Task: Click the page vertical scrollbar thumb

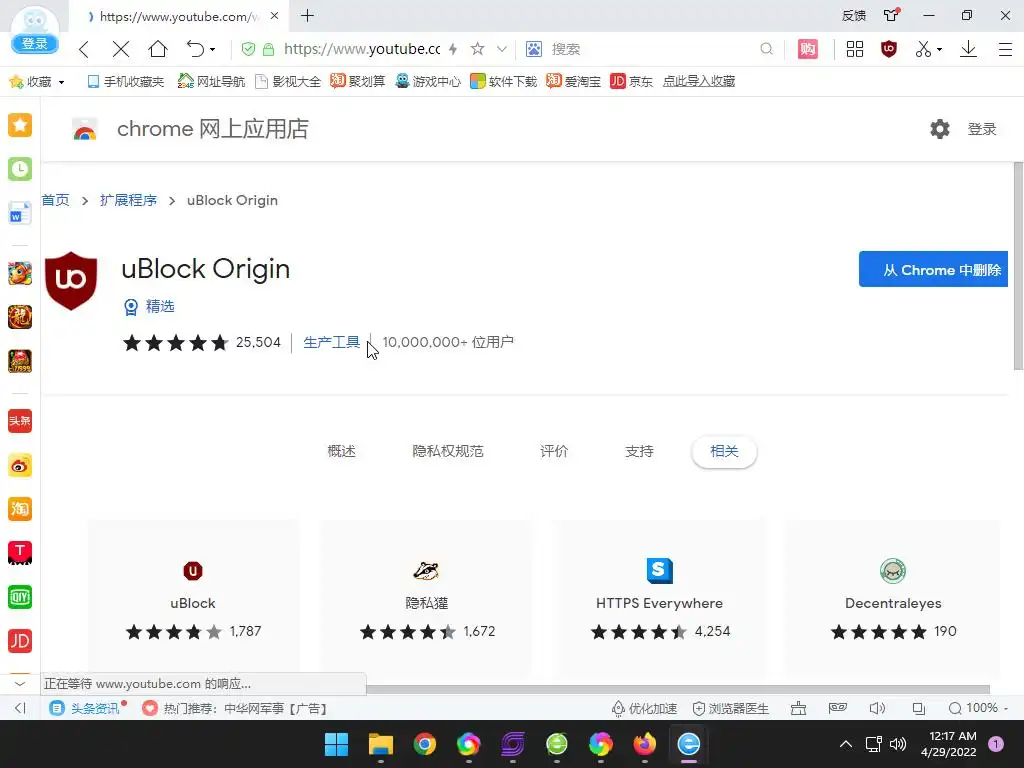Action: click(1018, 266)
